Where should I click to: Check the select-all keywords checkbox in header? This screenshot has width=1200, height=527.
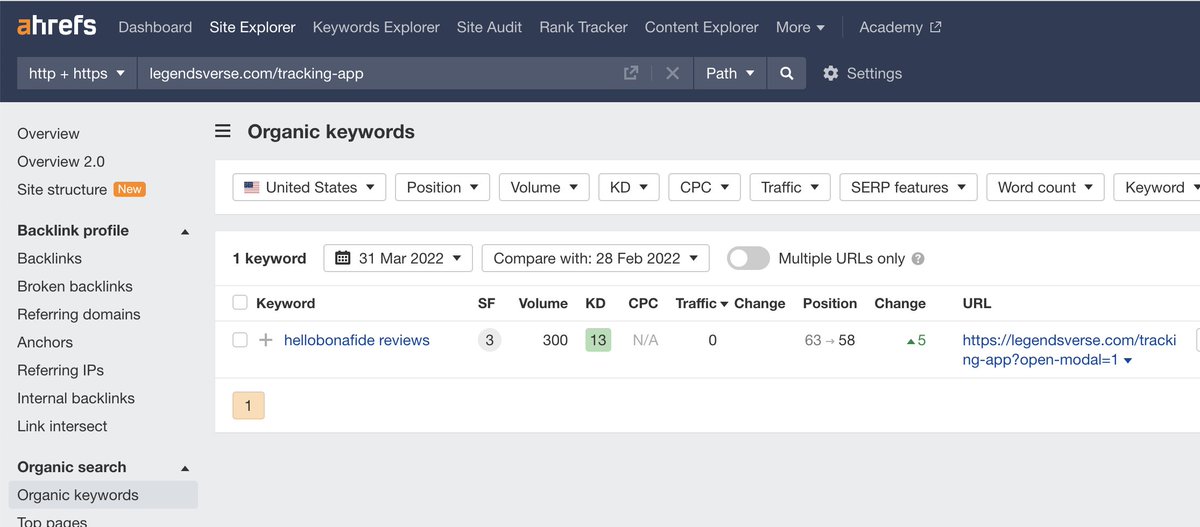240,303
